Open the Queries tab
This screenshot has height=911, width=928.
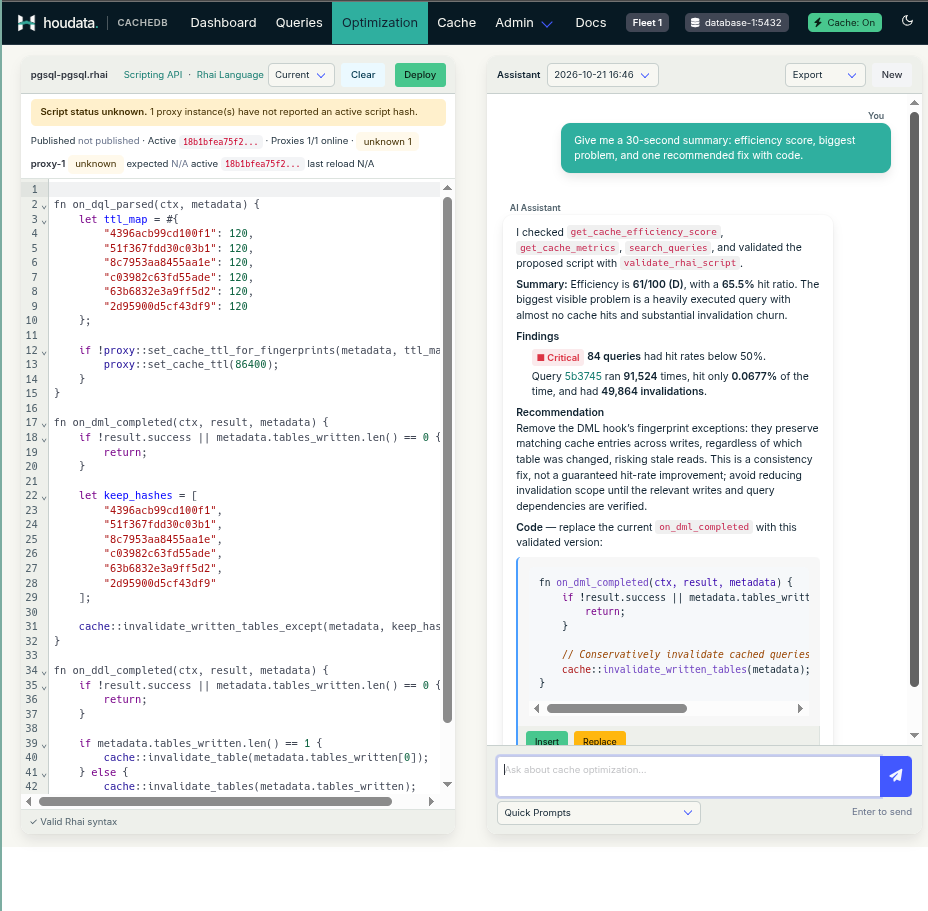click(299, 22)
